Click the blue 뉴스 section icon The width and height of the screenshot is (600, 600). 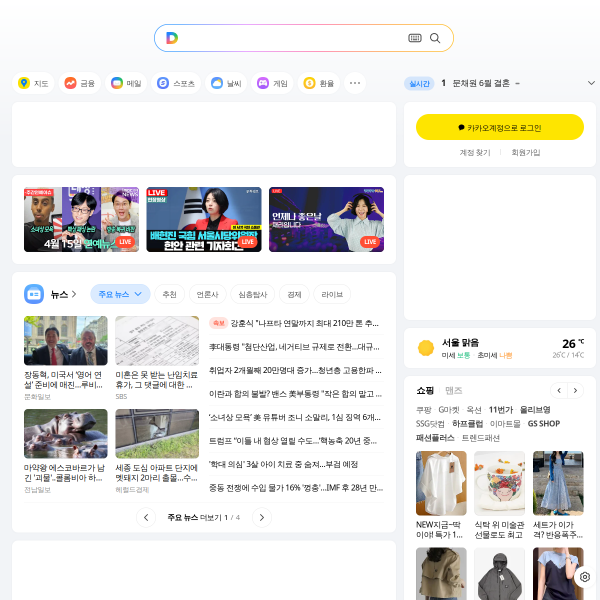click(34, 294)
